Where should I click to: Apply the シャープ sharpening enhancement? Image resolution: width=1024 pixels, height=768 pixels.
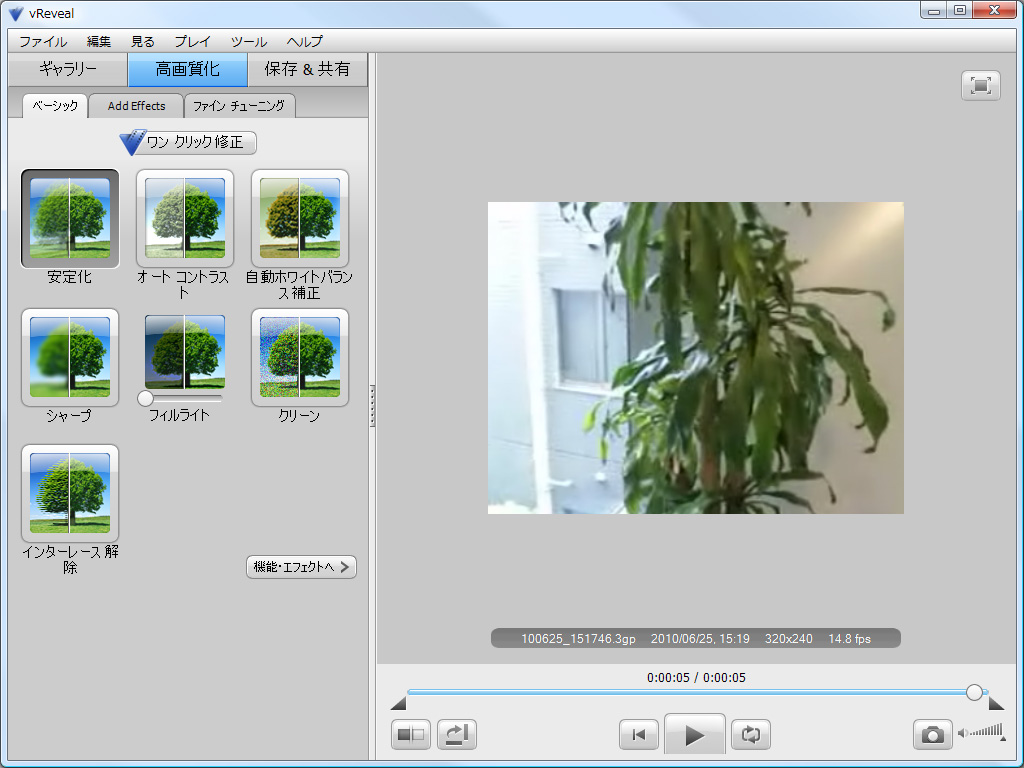[x=69, y=357]
